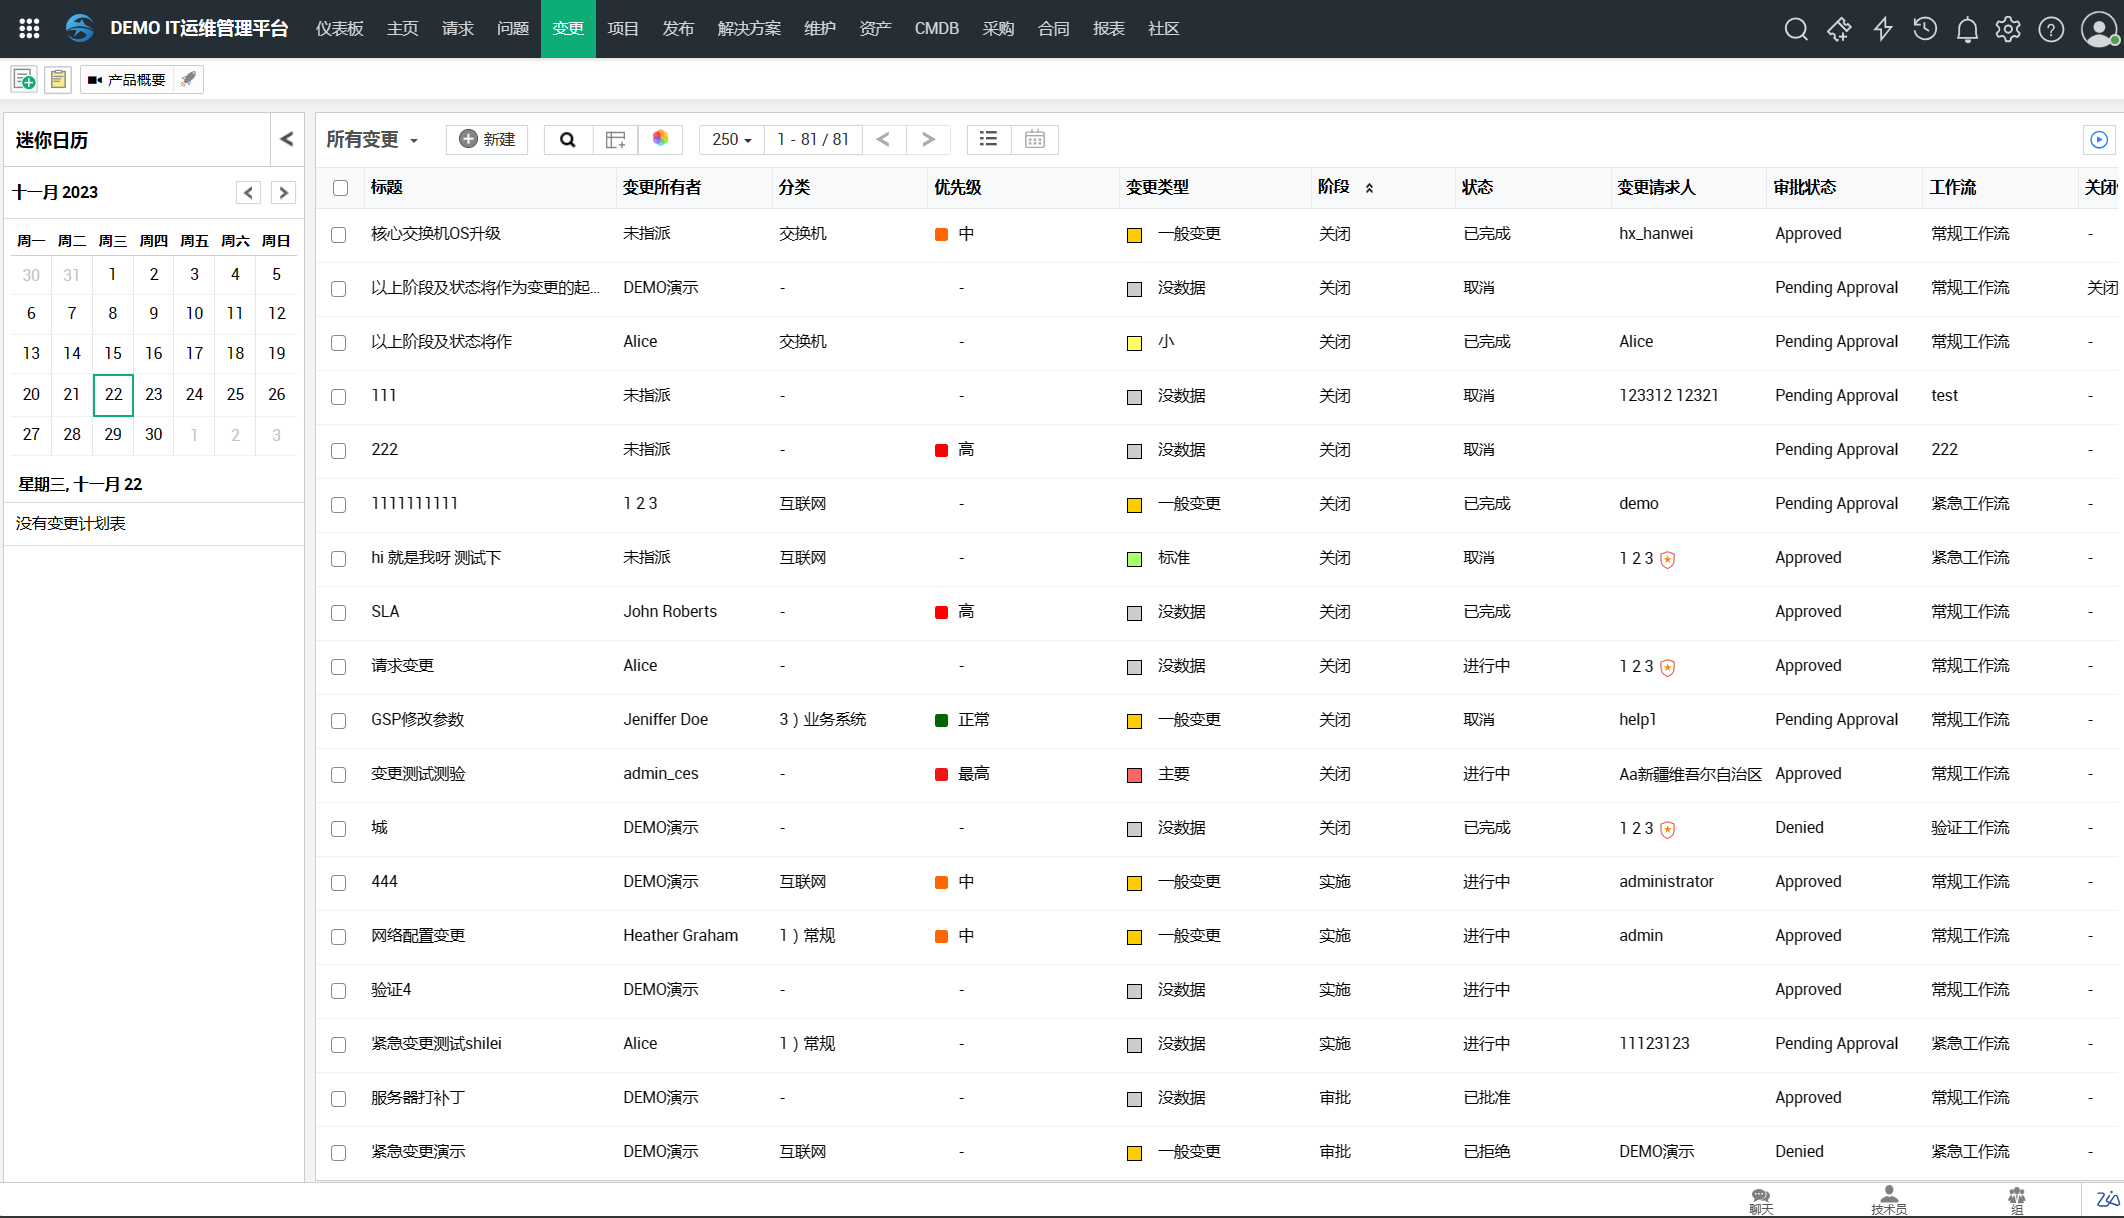Expand the 所有变更 view dropdown

(x=372, y=139)
